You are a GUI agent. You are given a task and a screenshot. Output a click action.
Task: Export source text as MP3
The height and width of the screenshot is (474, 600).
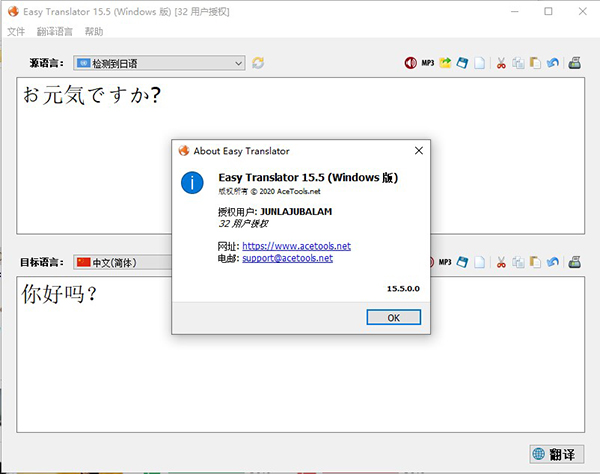tap(428, 63)
